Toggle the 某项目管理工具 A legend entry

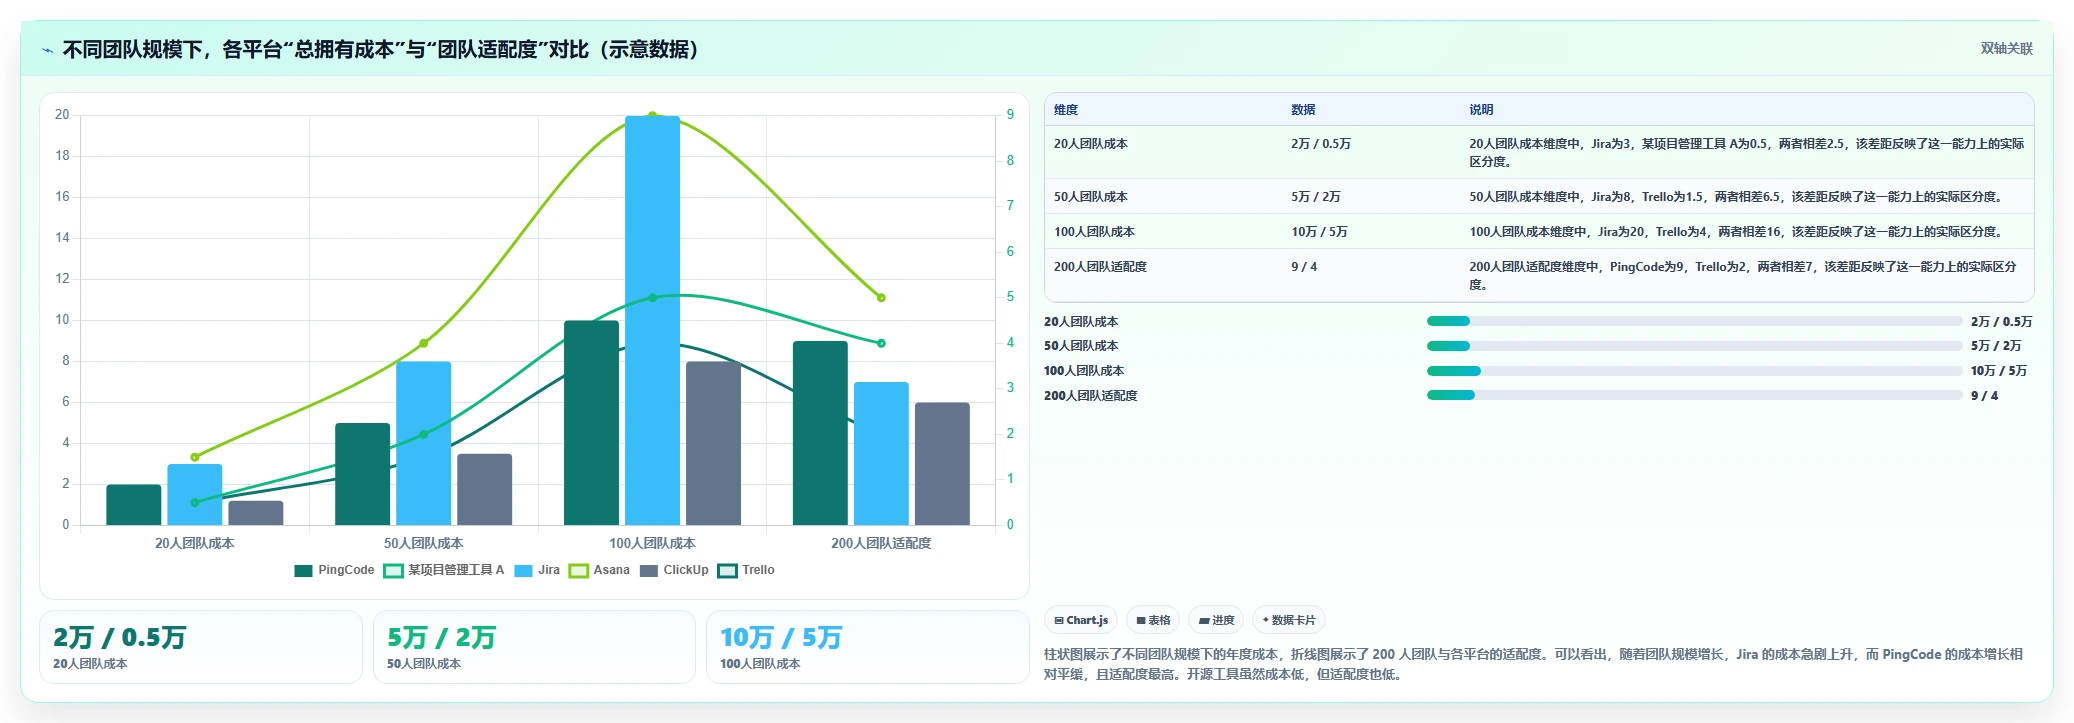(444, 570)
